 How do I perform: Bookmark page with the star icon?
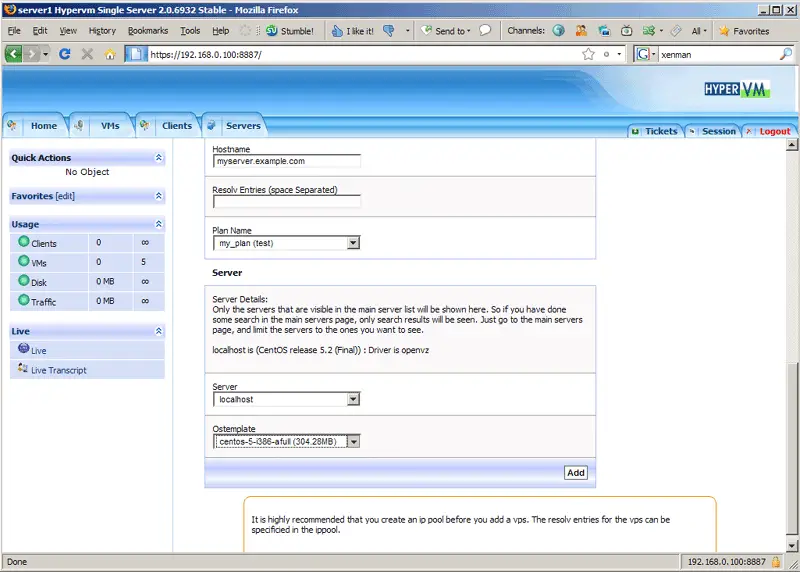(588, 54)
